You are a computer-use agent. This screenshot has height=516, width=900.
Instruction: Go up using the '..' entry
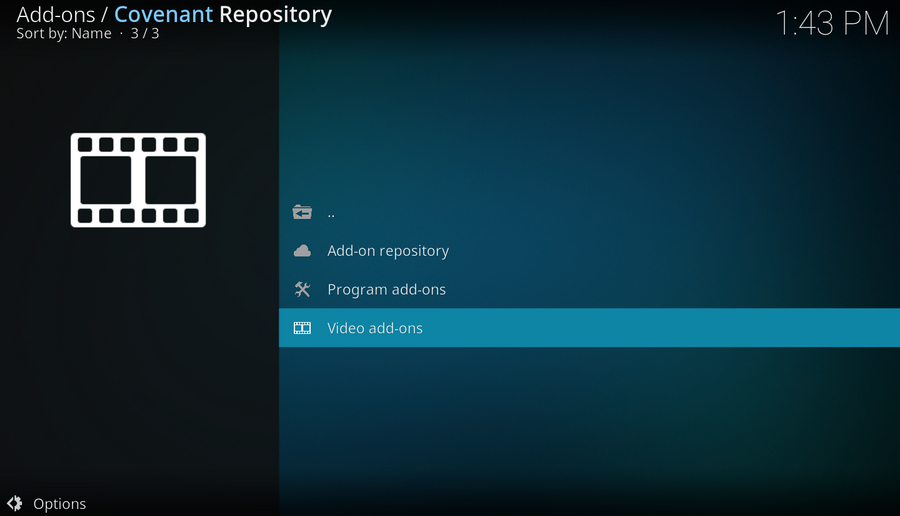(589, 212)
